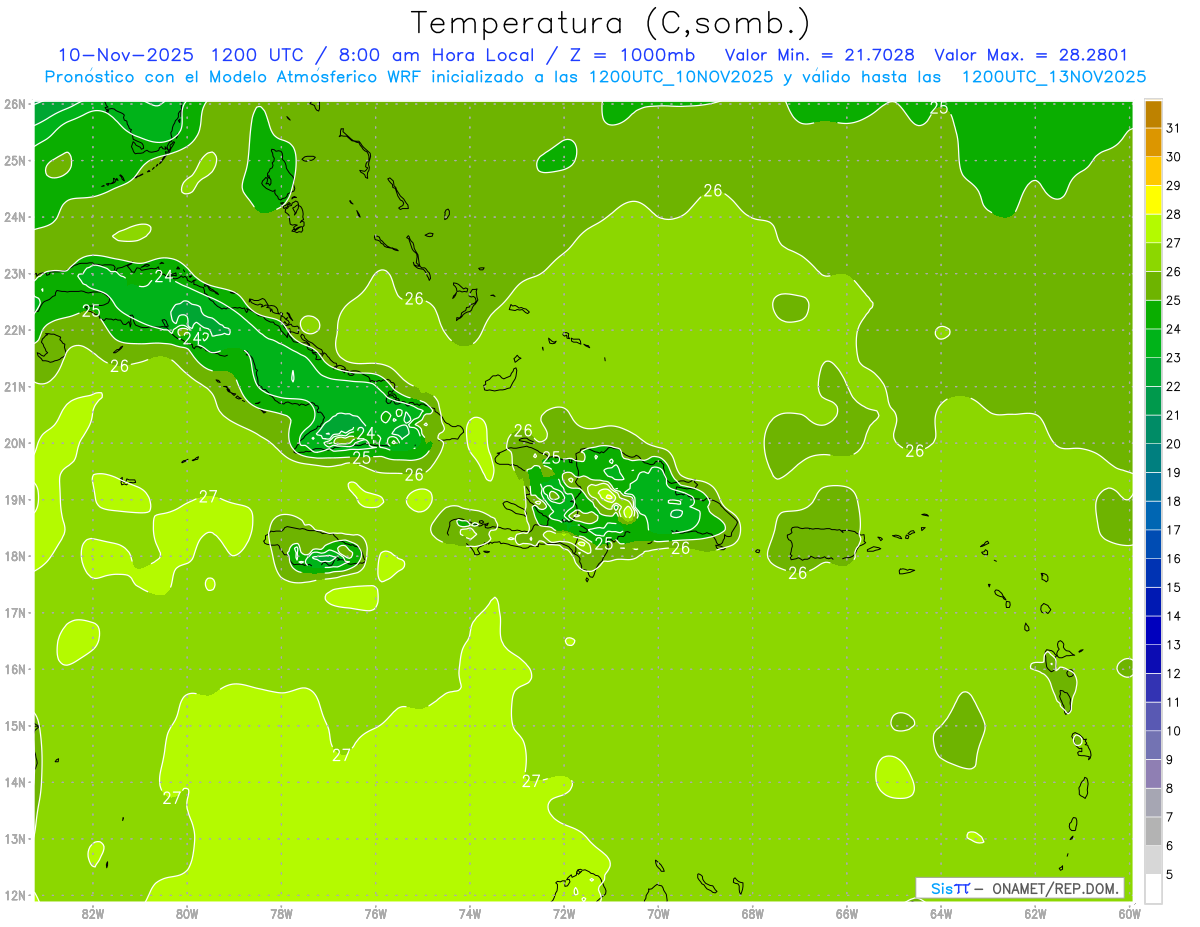Click the legend value '15'
This screenshot has height=927, width=1200.
[1173, 587]
